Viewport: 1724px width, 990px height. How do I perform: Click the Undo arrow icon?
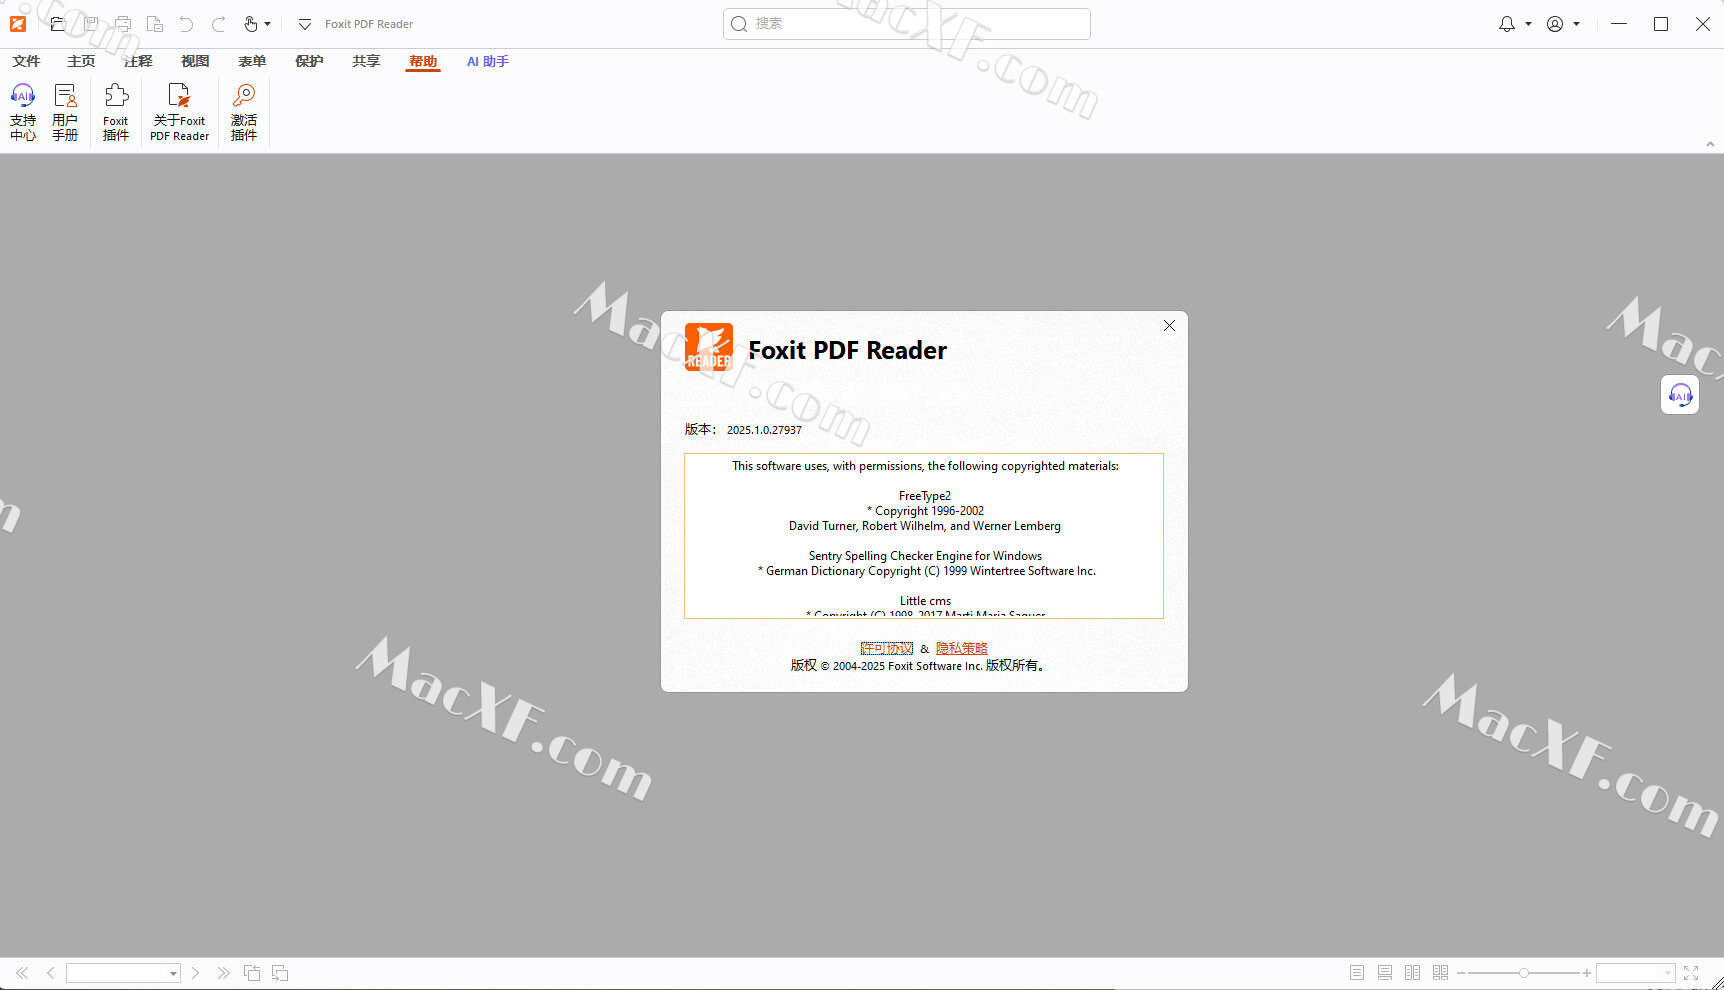click(186, 24)
